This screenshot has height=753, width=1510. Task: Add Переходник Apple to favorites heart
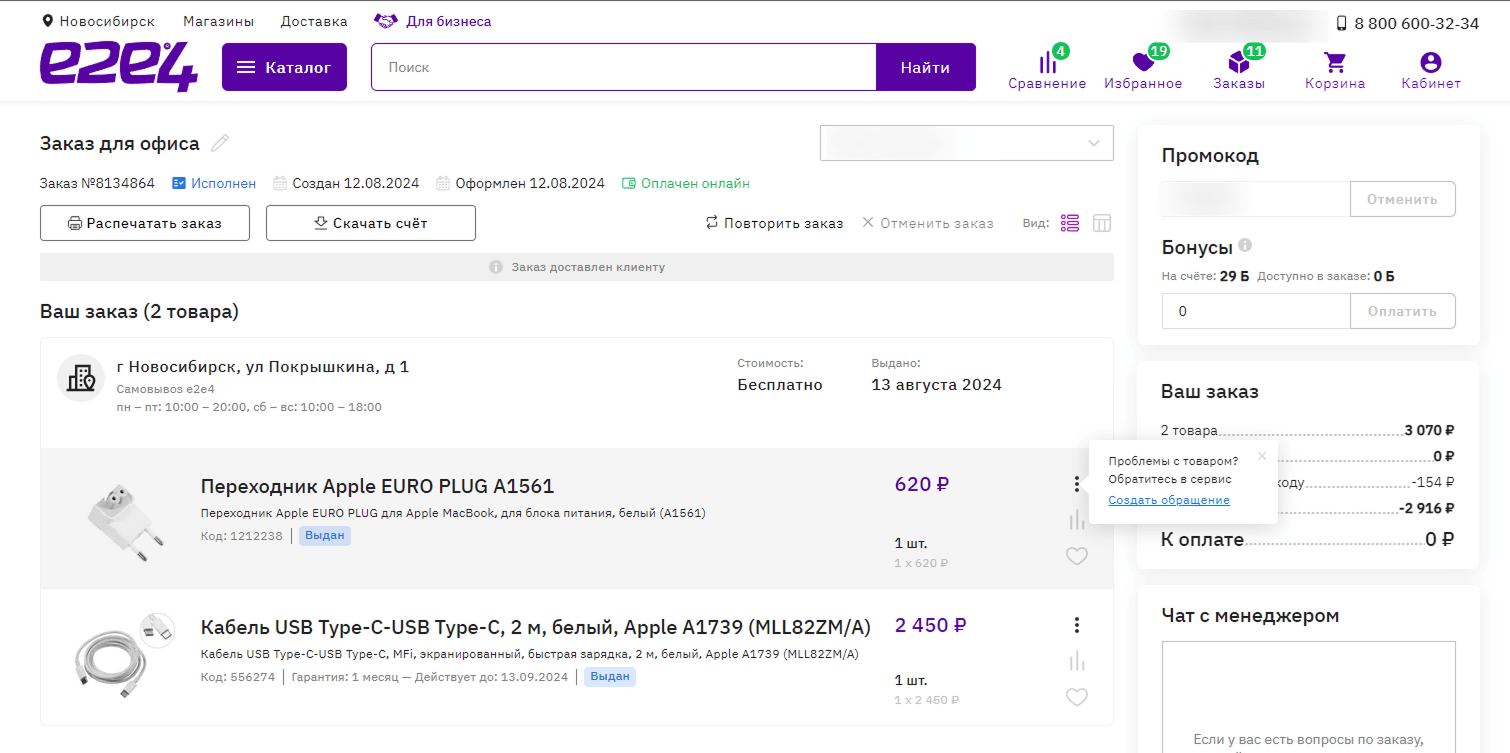click(1077, 557)
